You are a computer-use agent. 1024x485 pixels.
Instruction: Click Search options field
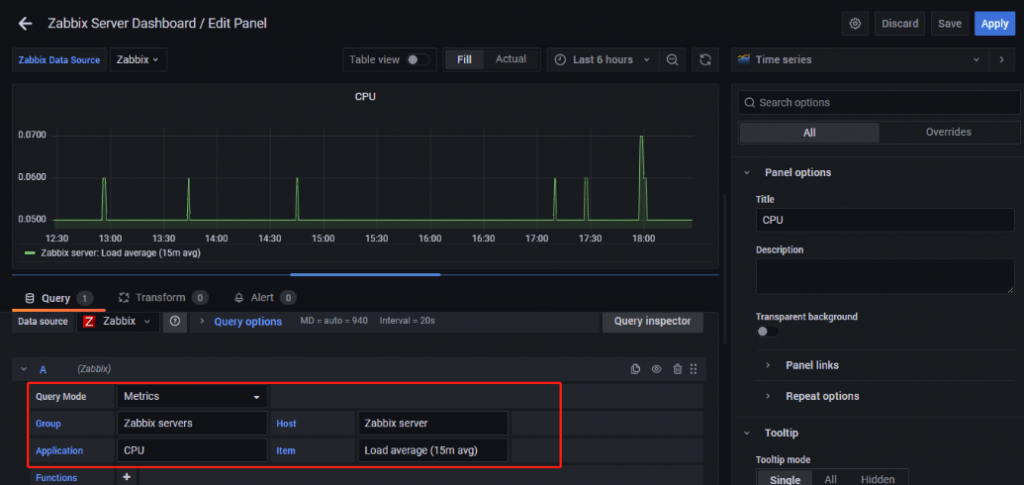(x=879, y=102)
